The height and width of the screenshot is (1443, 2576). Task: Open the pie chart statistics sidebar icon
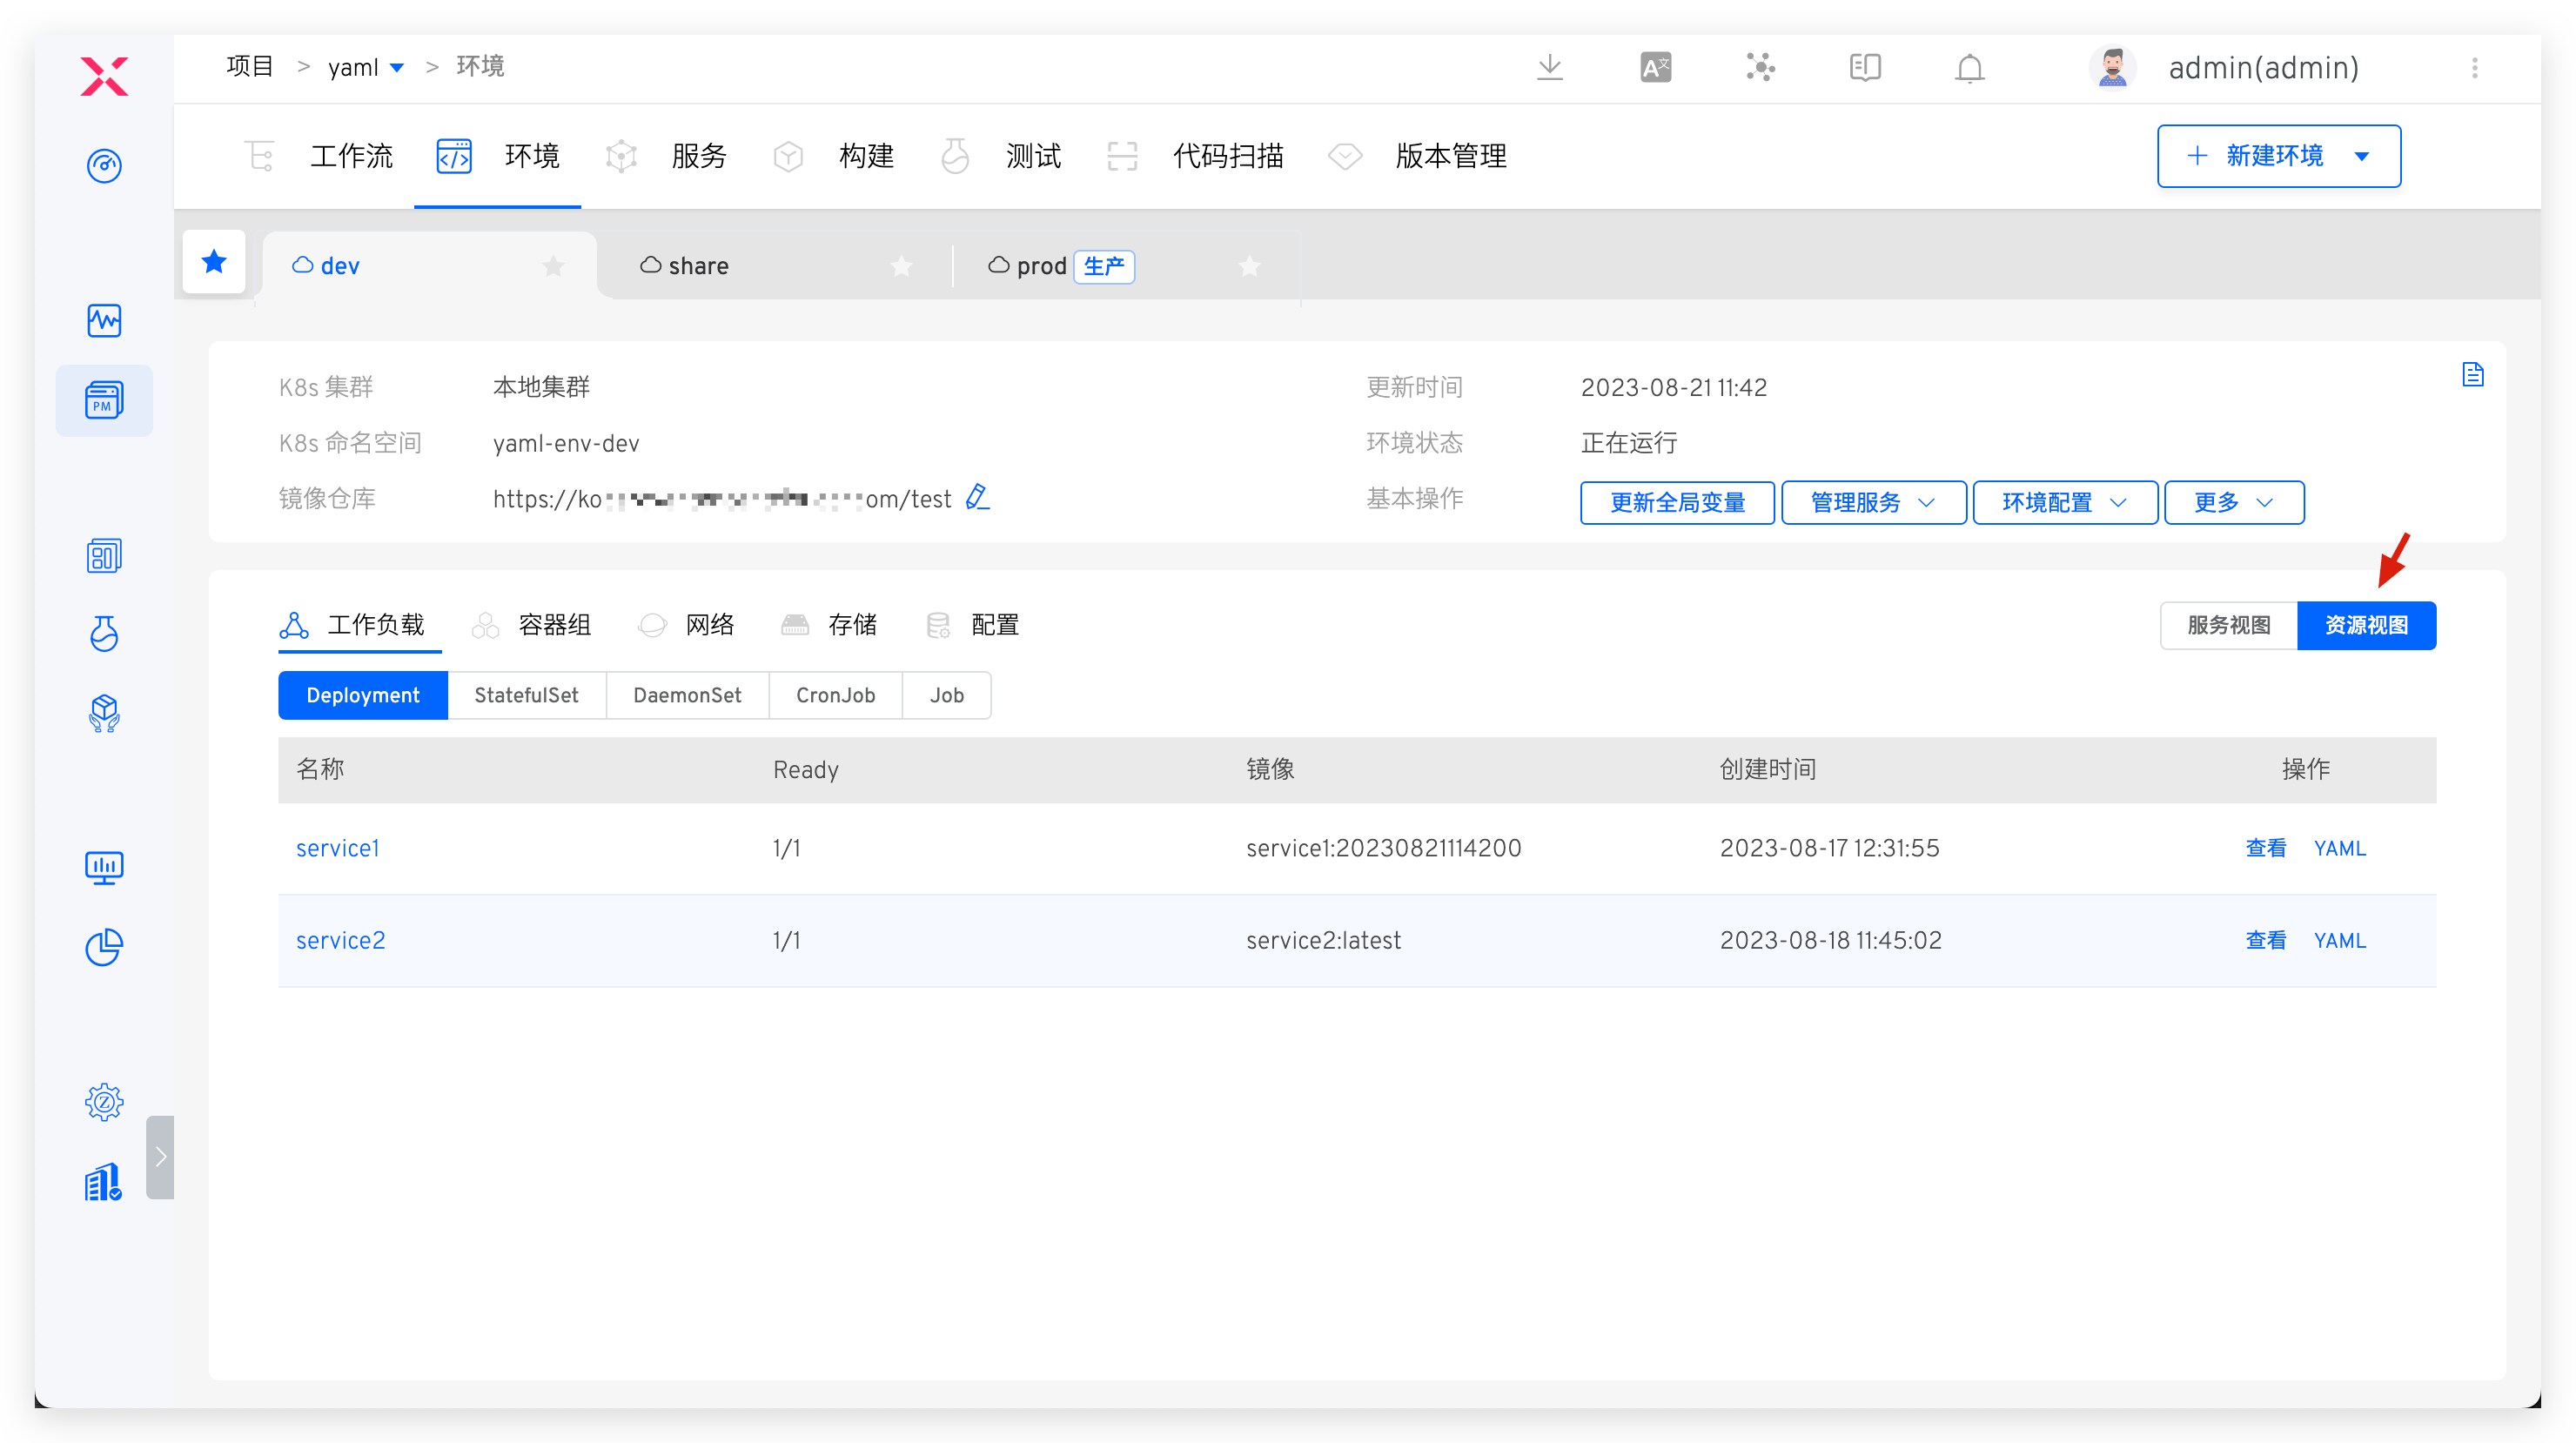pyautogui.click(x=104, y=947)
